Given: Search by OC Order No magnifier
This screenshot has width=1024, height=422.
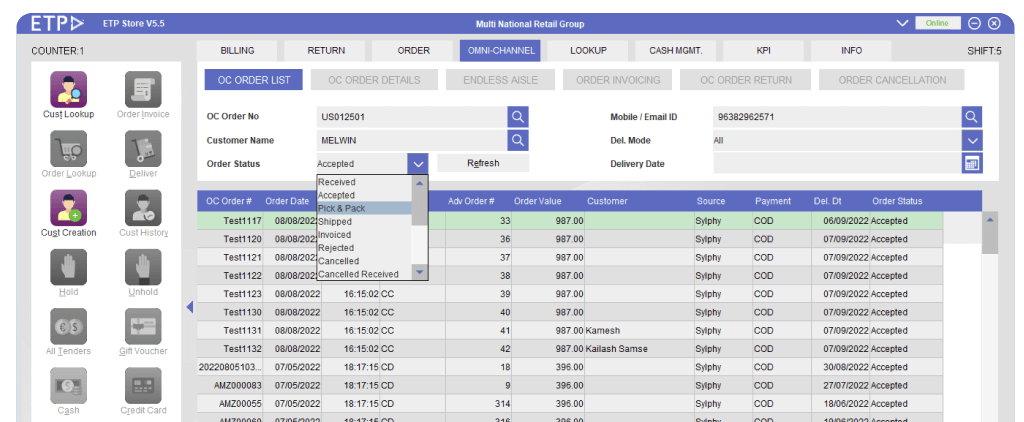Looking at the screenshot, I should pos(518,117).
